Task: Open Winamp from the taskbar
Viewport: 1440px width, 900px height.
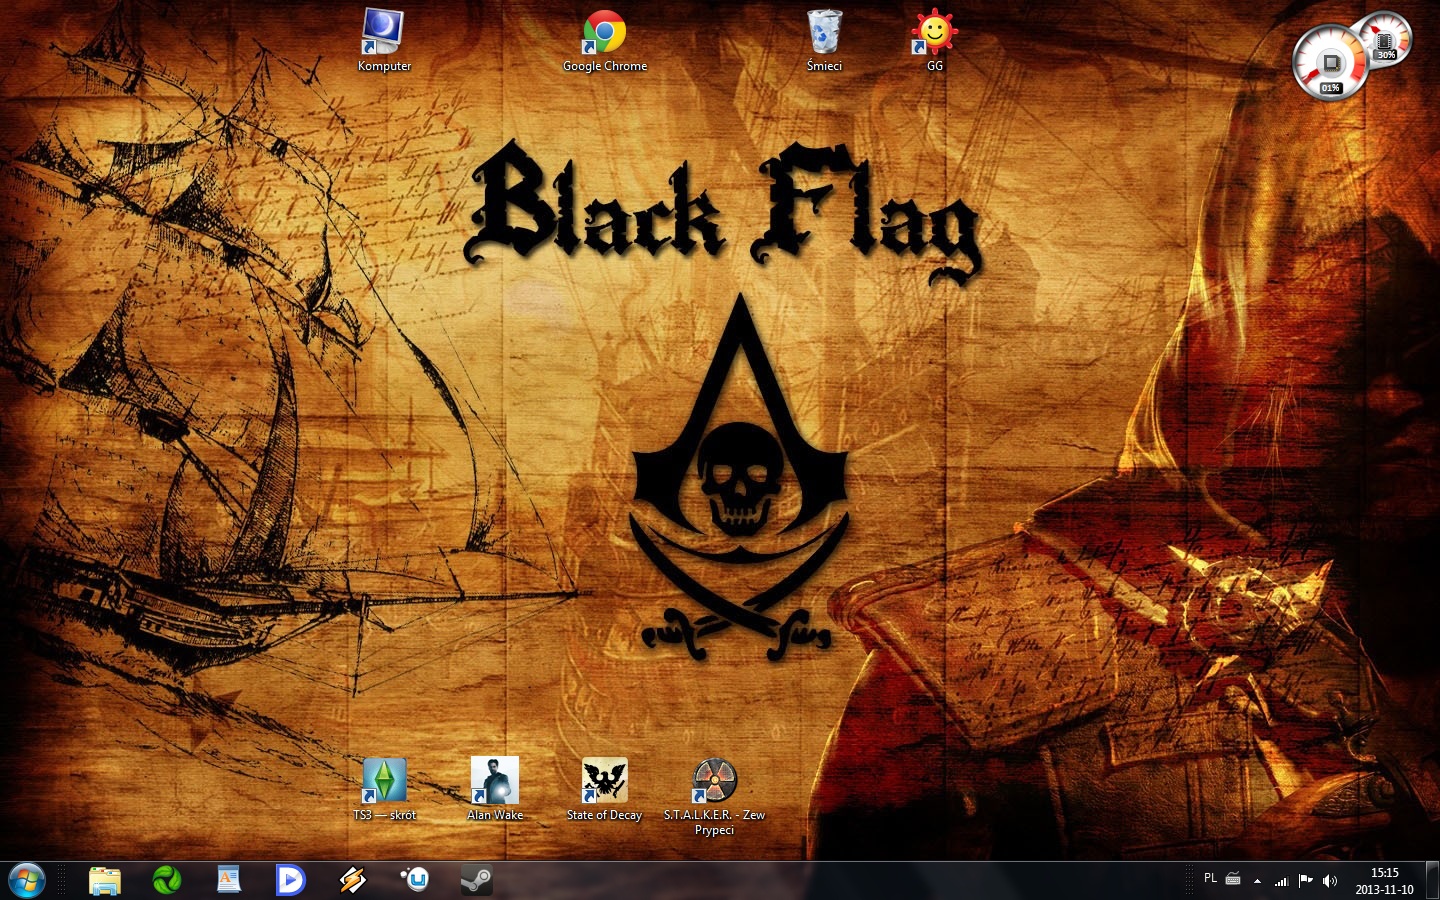Action: (352, 880)
